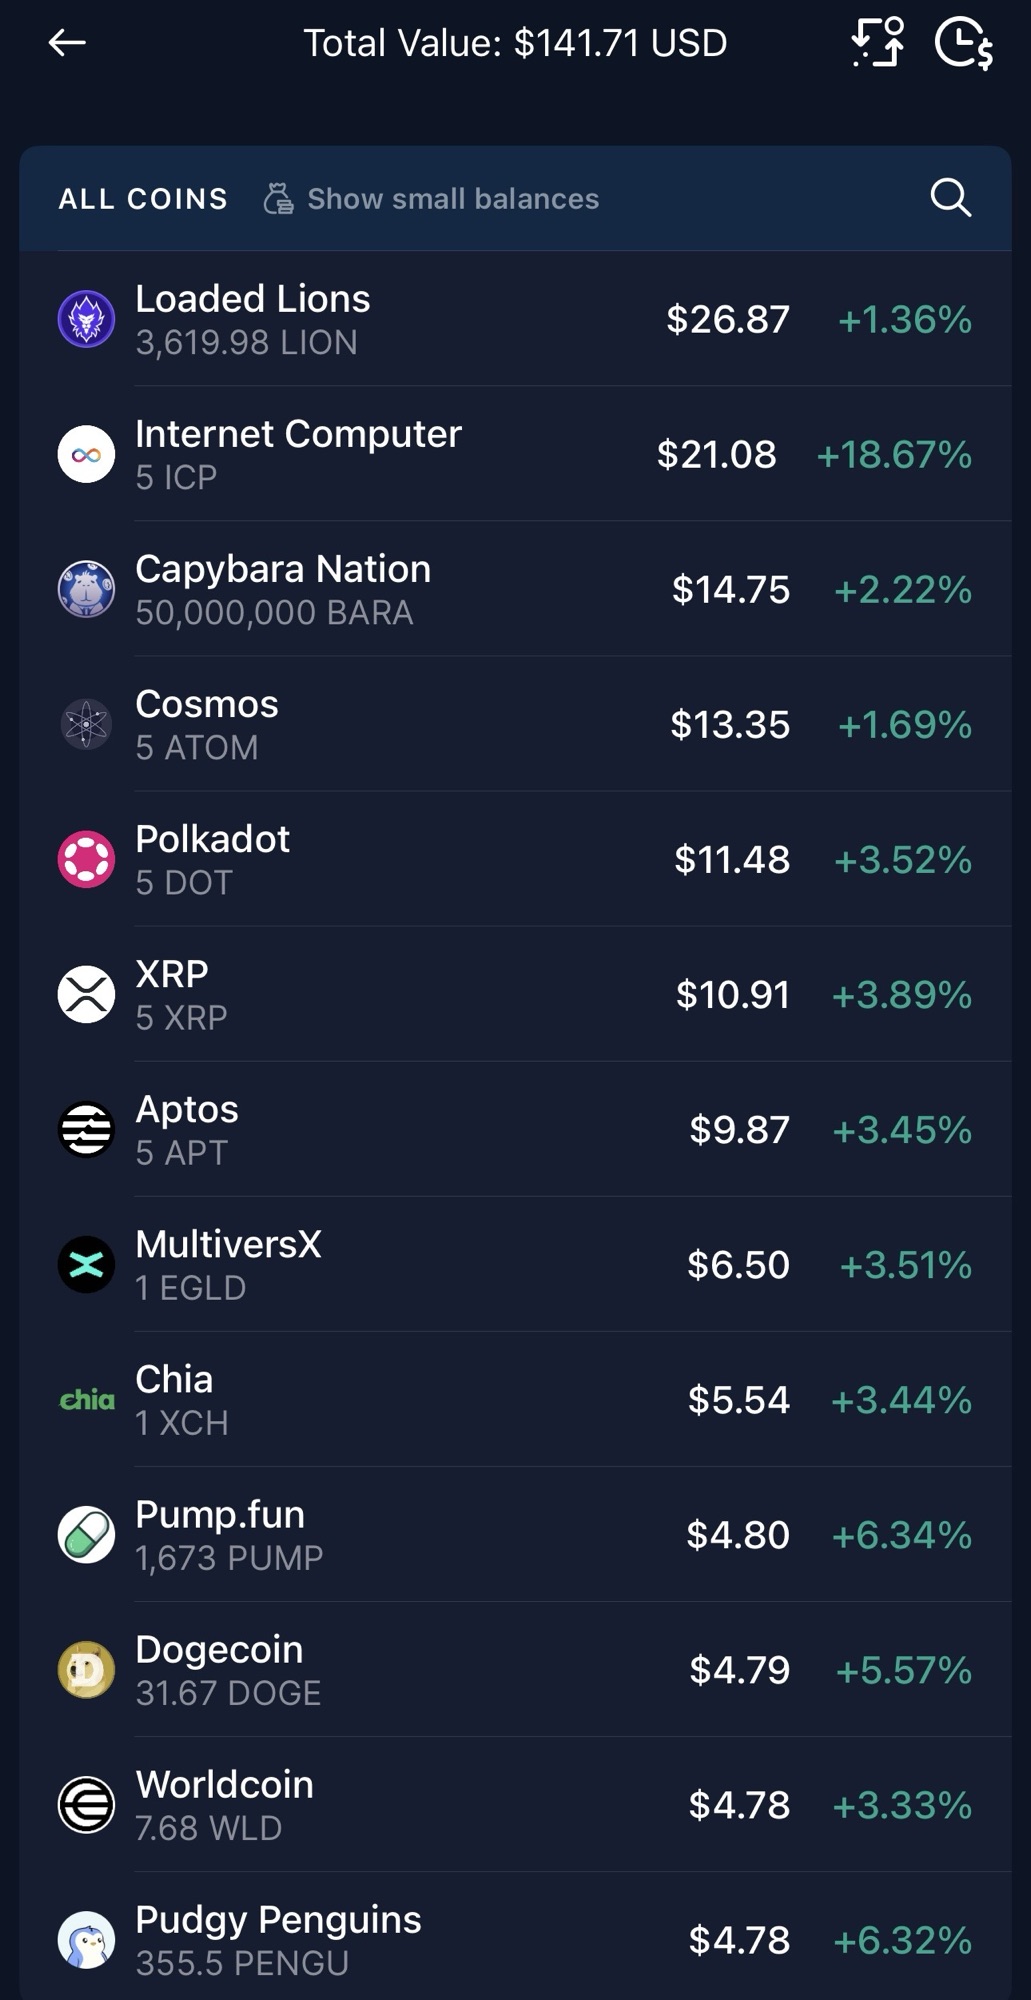Tap the Pudgy Penguins penguin icon
1031x2000 pixels.
point(87,1940)
